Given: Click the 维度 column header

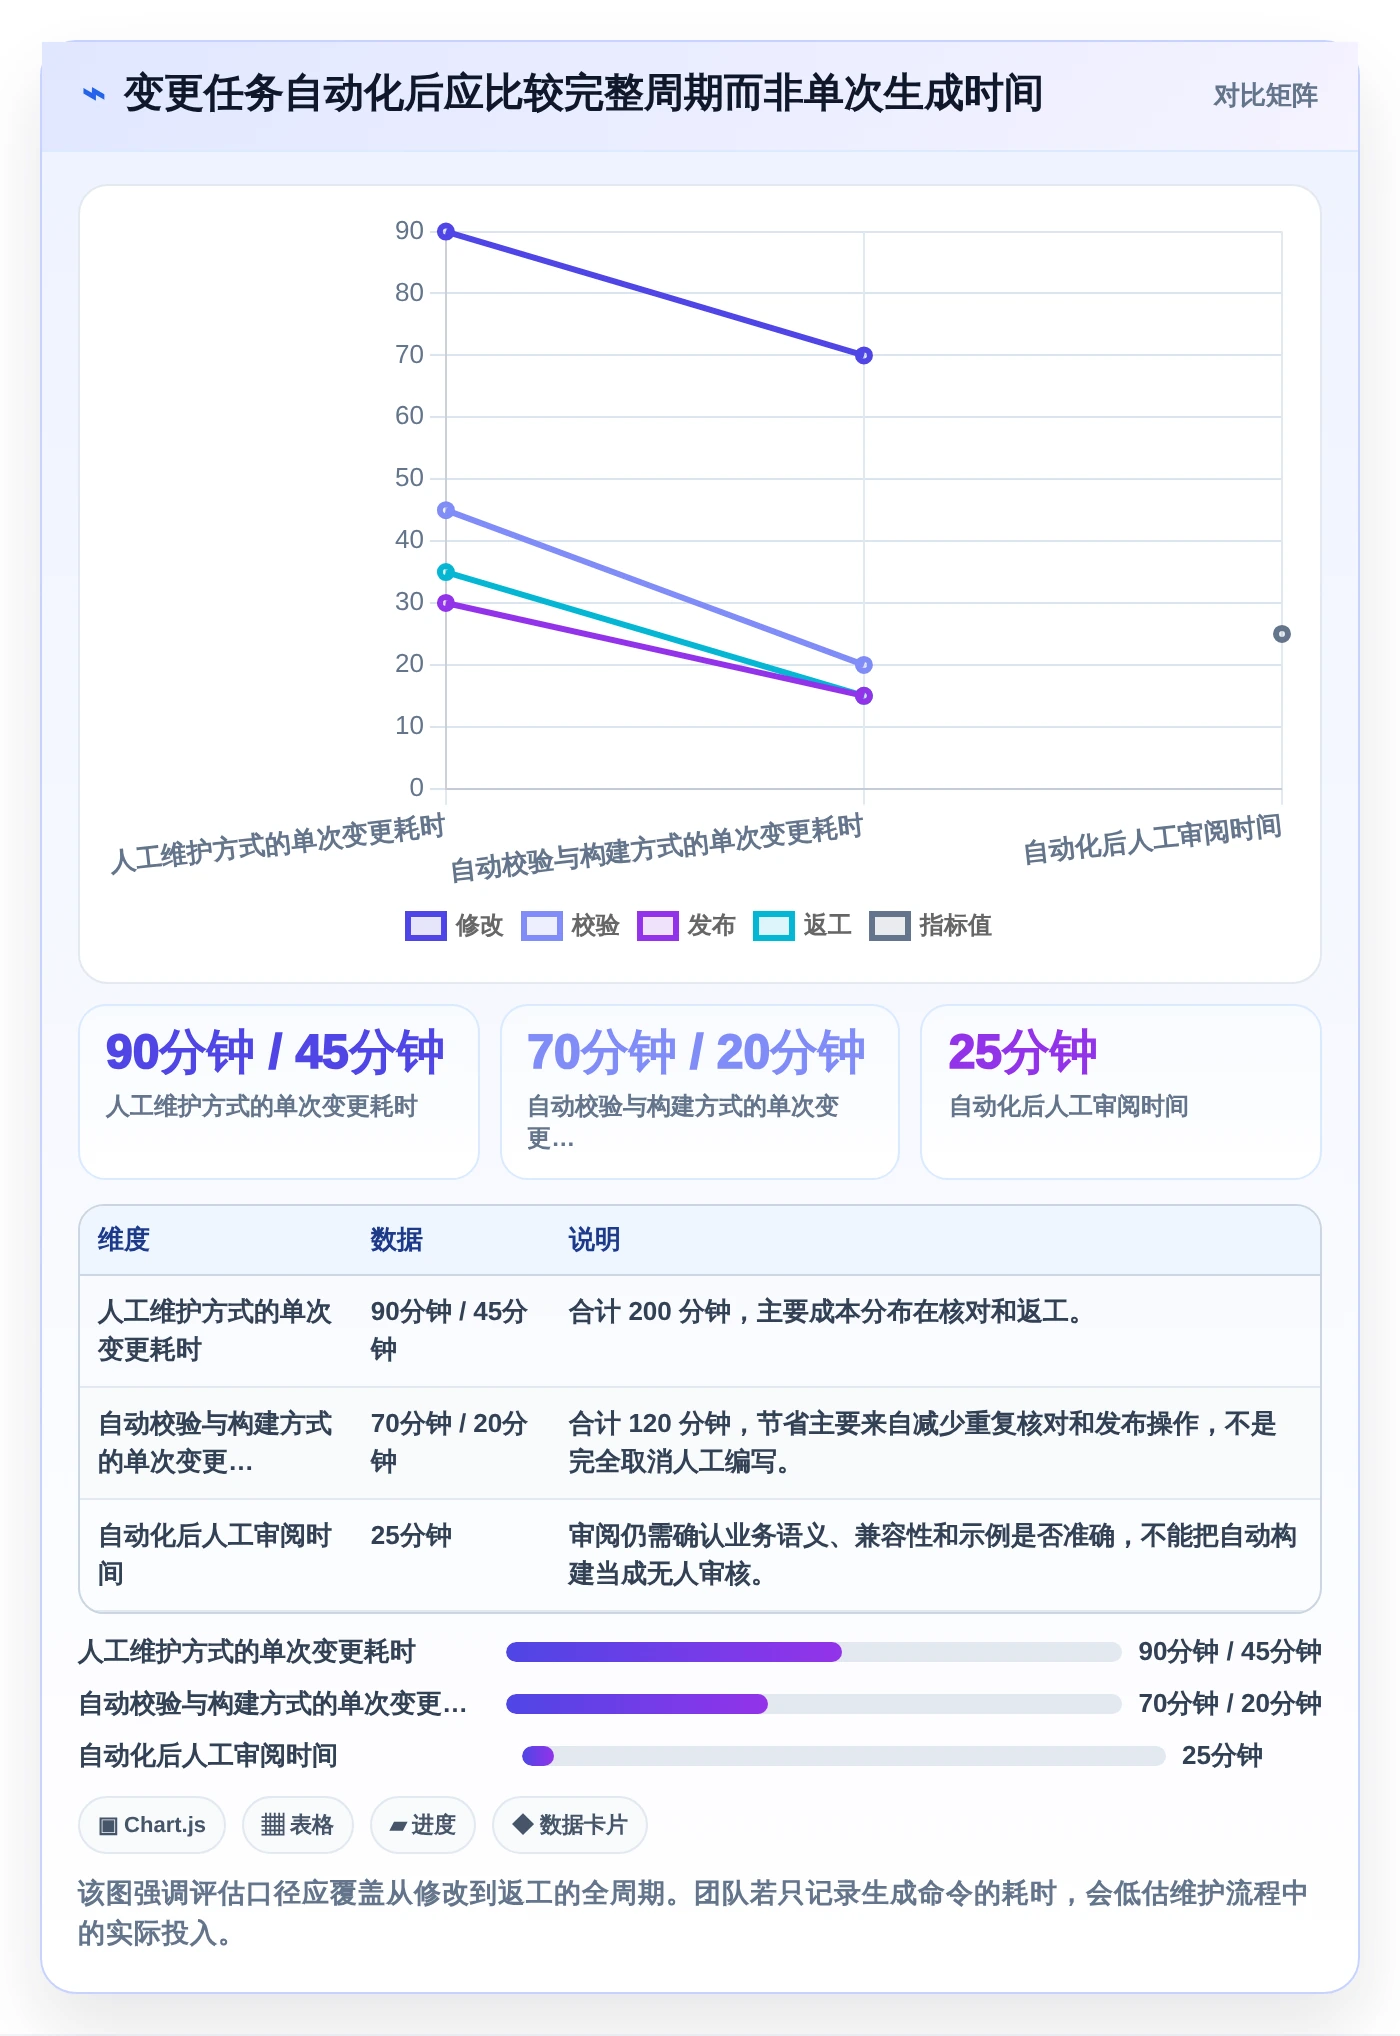Looking at the screenshot, I should [124, 1240].
